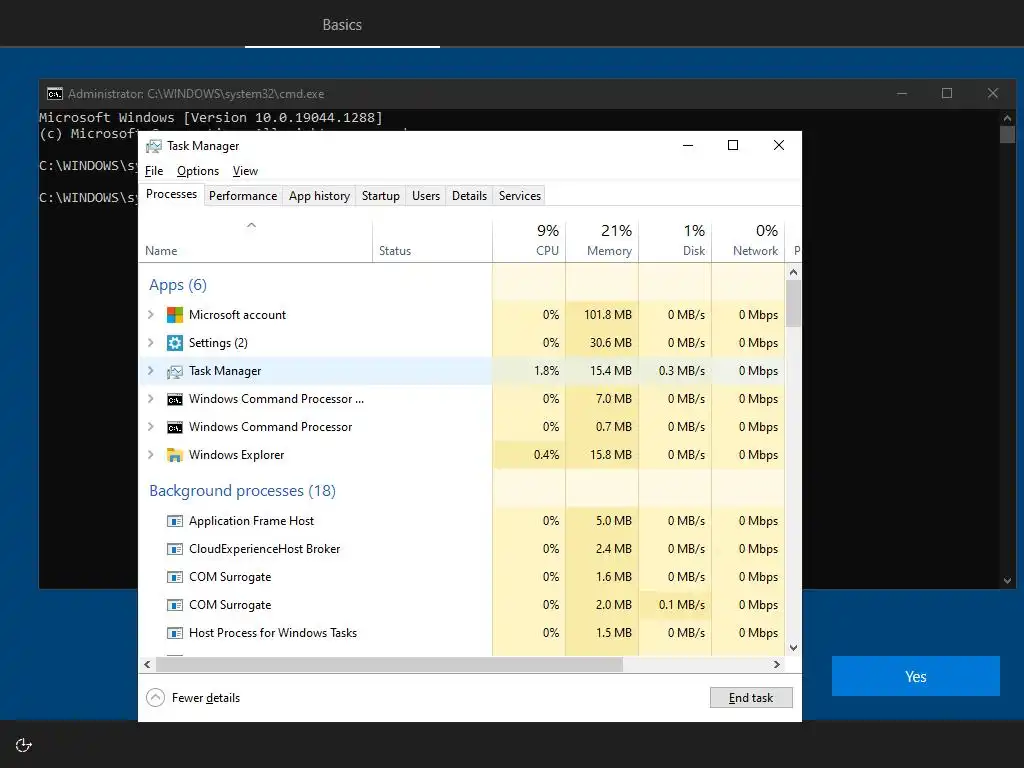Click the Task Manager row icon

pyautogui.click(x=174, y=372)
